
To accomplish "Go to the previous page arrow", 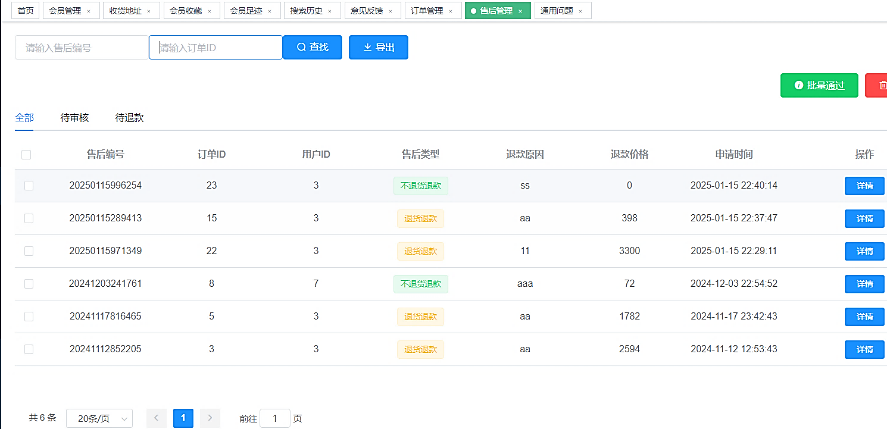I will pyautogui.click(x=157, y=418).
